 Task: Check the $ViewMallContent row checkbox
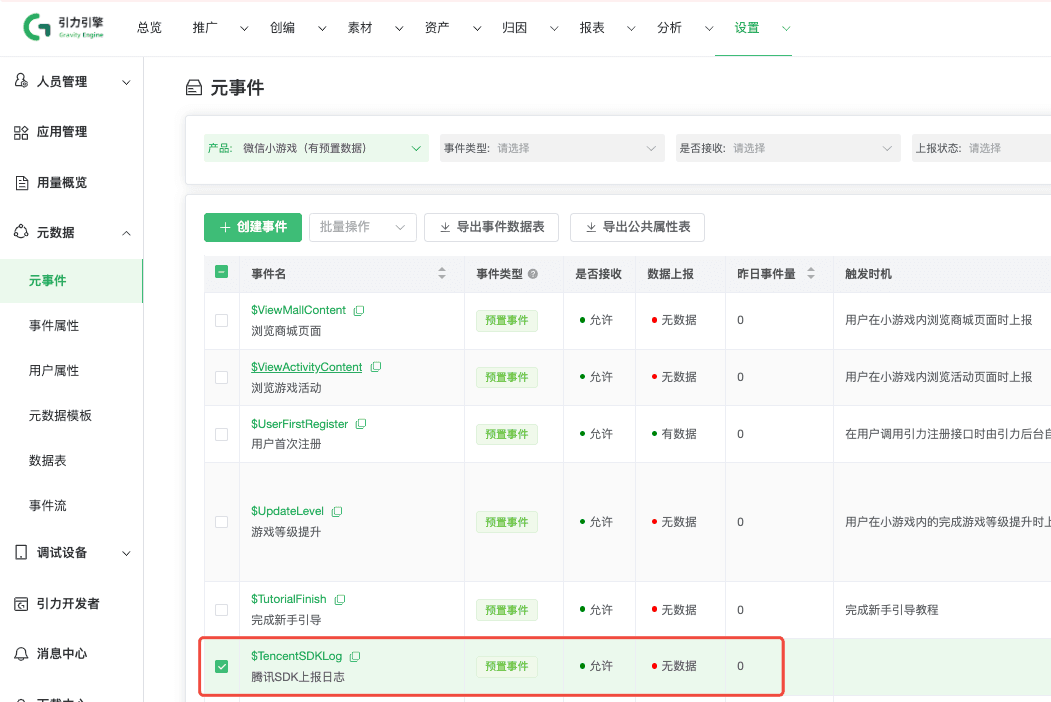click(x=221, y=320)
